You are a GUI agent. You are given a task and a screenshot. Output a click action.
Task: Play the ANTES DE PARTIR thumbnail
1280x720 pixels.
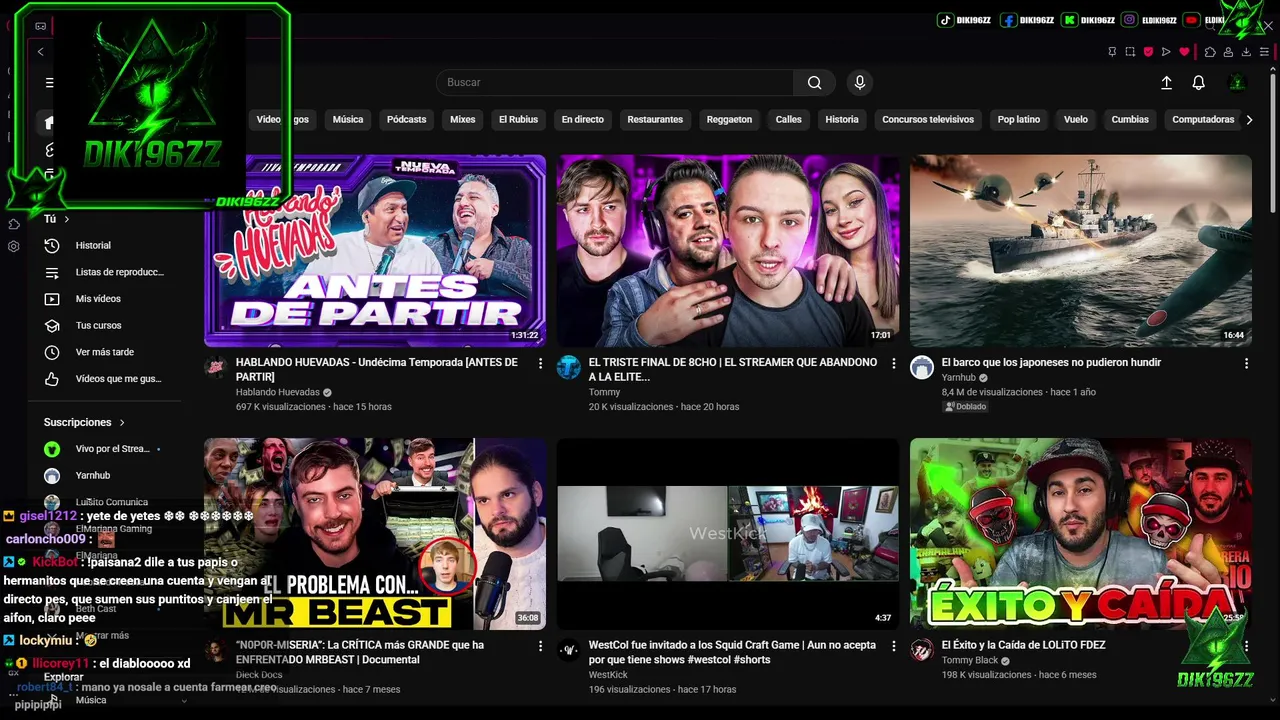click(x=375, y=251)
